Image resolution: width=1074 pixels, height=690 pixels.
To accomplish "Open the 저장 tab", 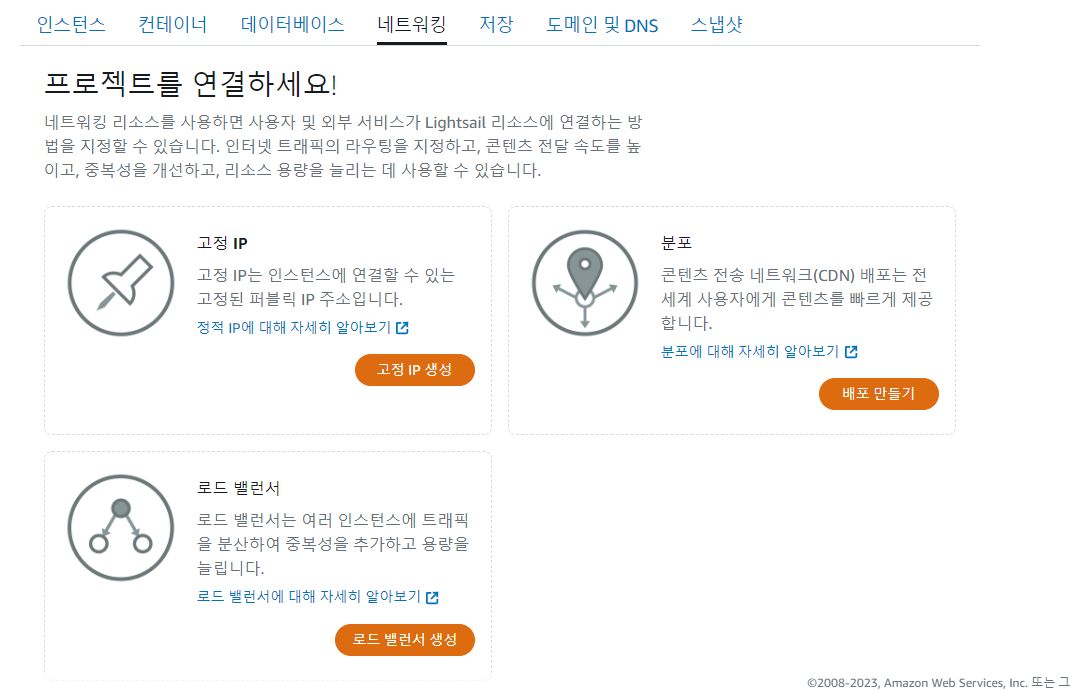I will coord(496,25).
